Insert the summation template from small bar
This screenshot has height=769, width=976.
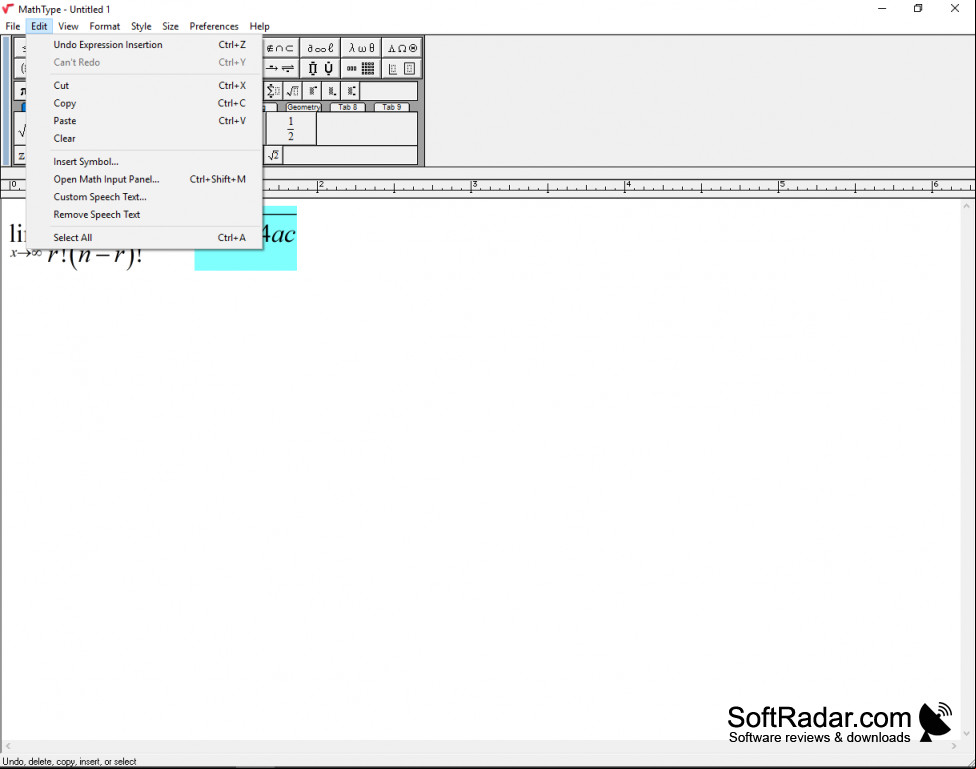click(x=273, y=91)
